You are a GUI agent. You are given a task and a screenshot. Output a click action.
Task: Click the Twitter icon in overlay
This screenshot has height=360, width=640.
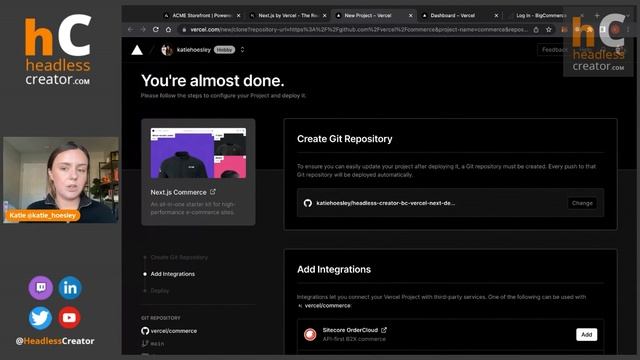(x=40, y=318)
